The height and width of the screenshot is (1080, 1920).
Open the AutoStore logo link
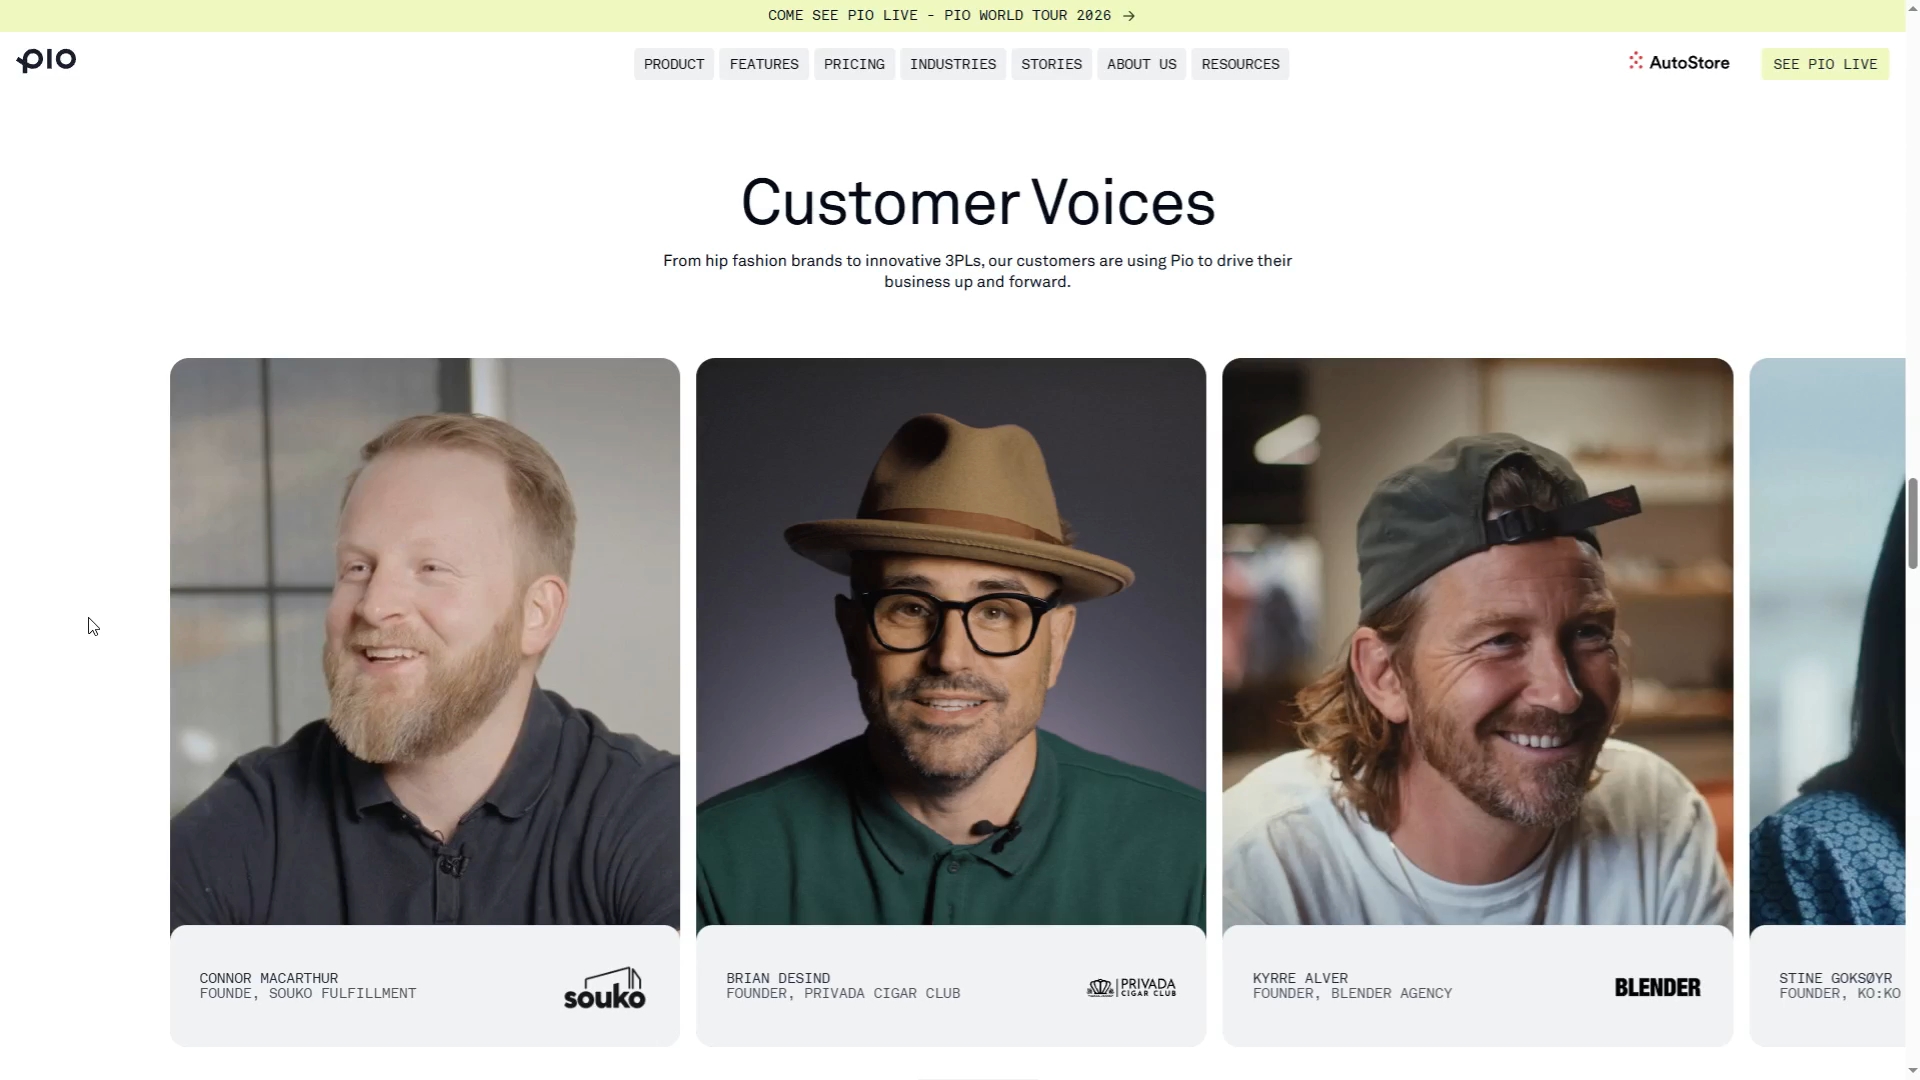point(1679,62)
